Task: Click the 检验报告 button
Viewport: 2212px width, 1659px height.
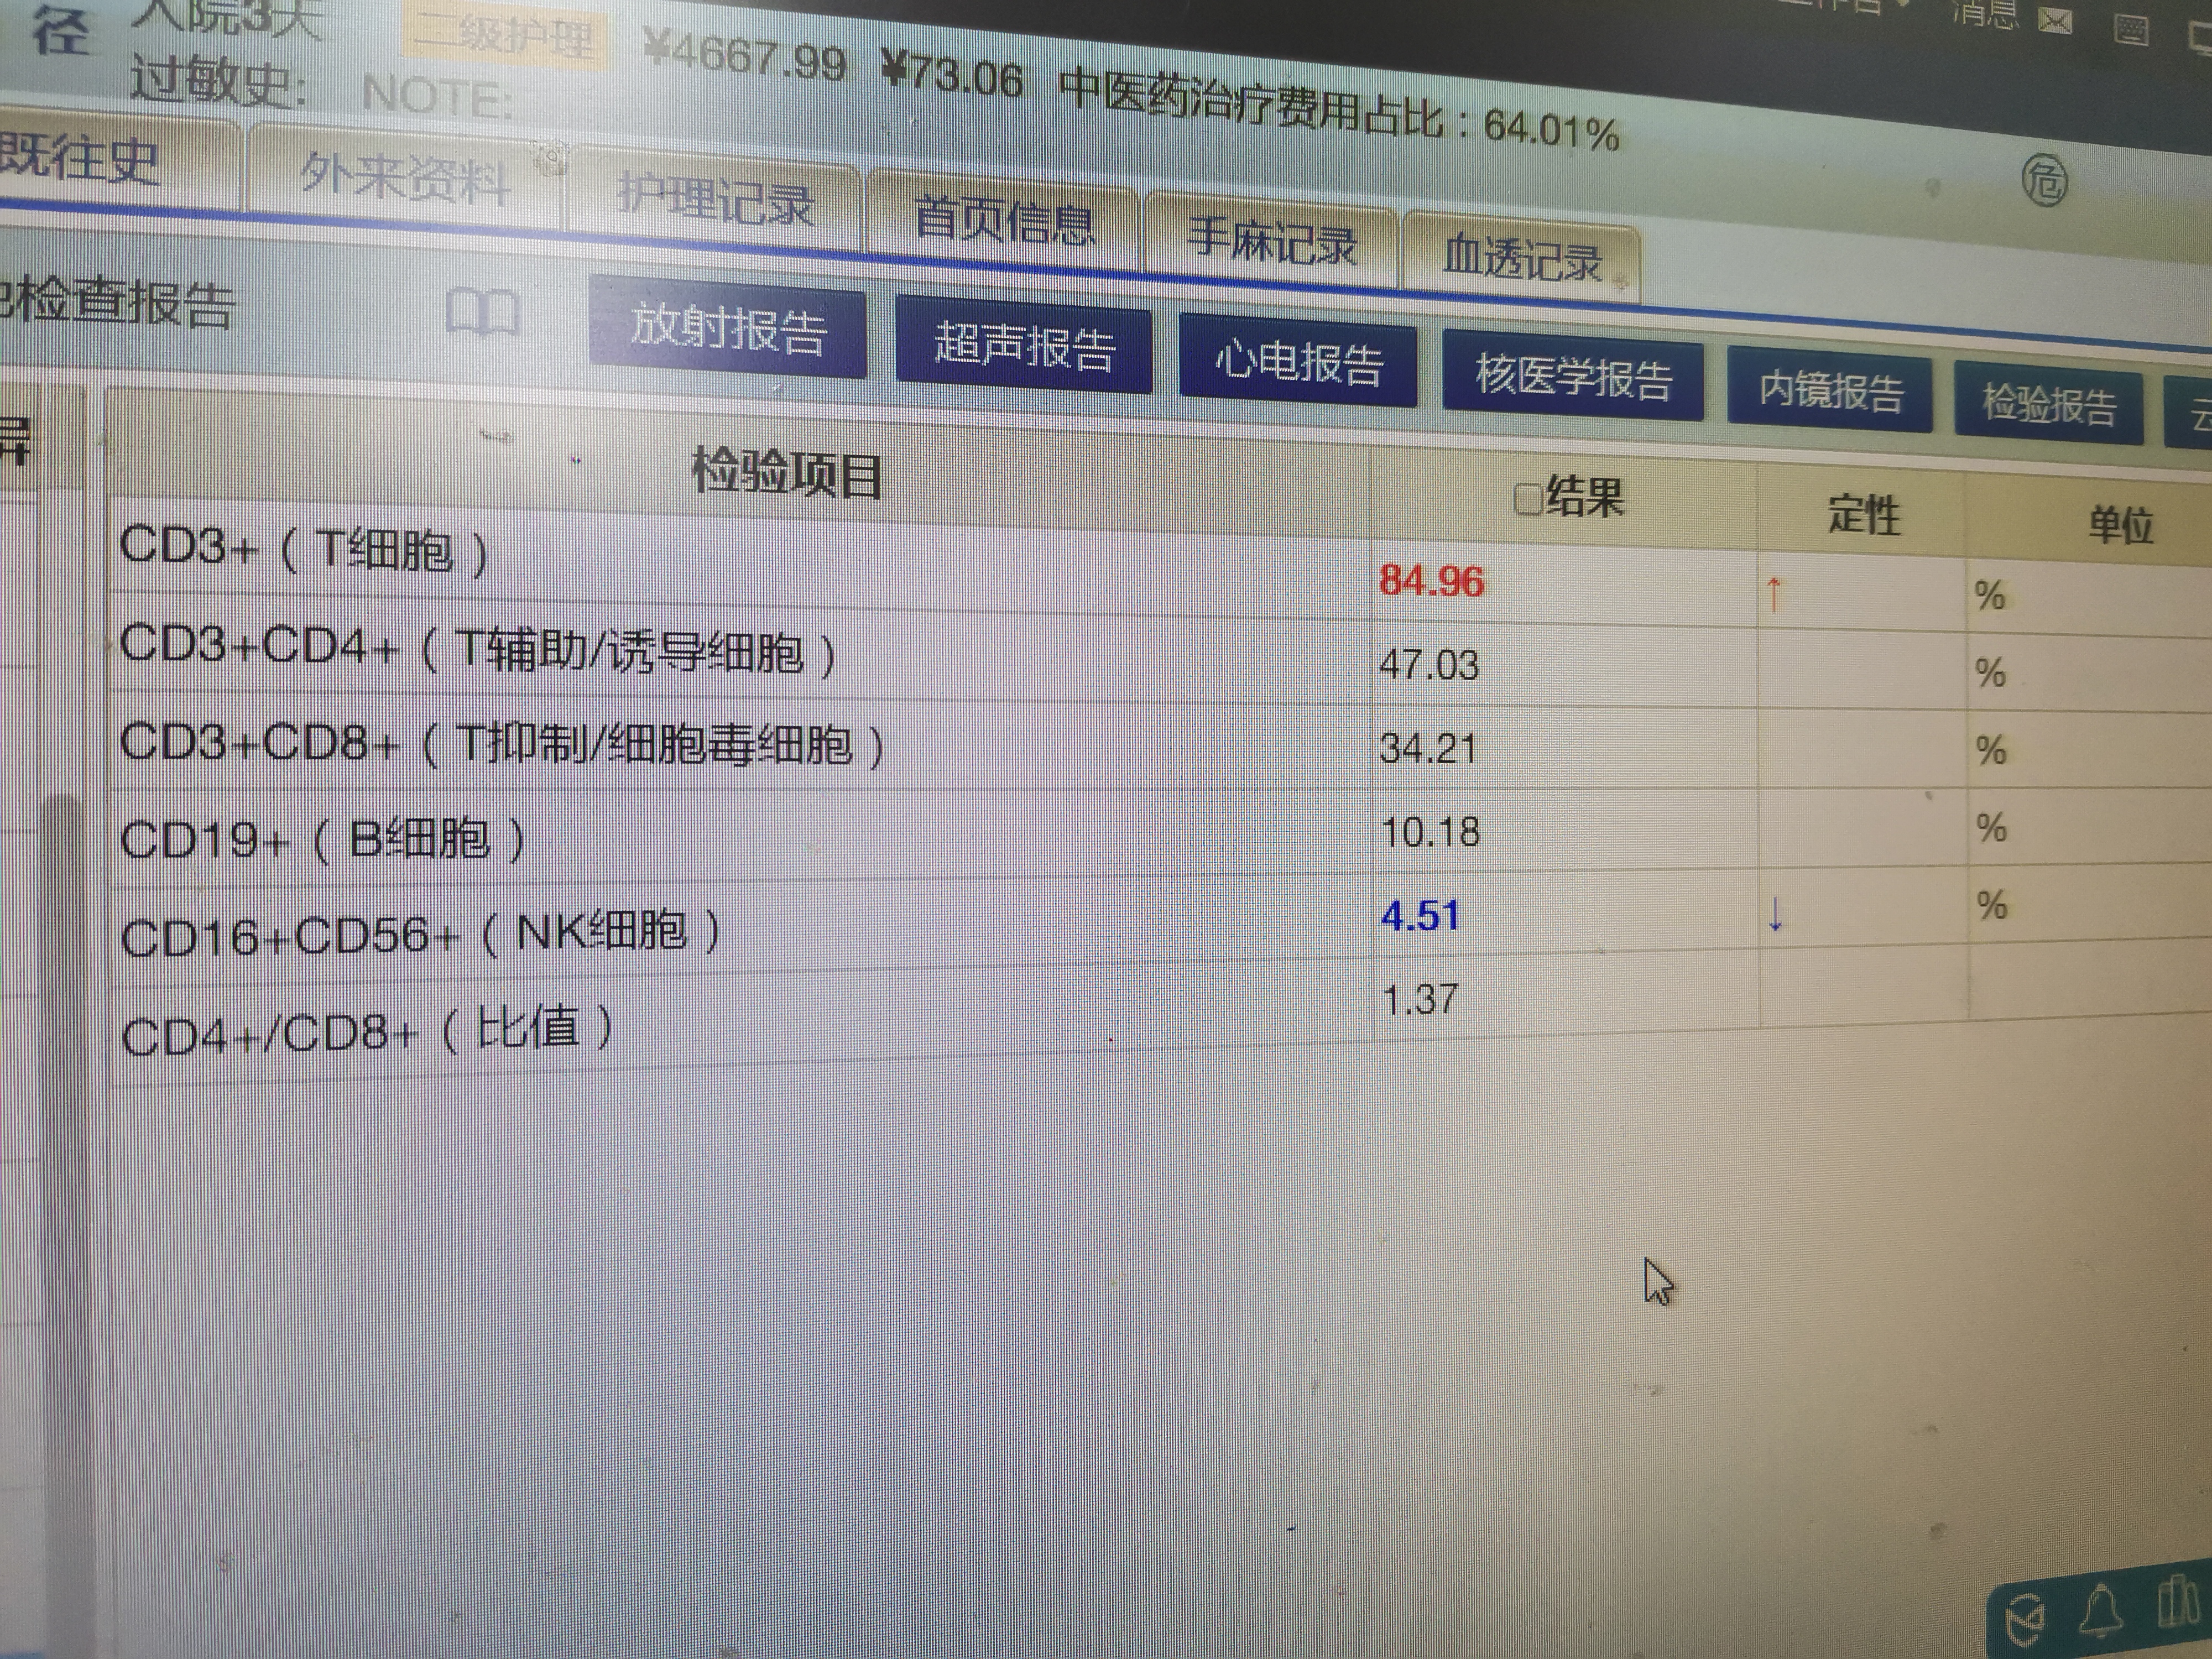Action: (x=2048, y=405)
